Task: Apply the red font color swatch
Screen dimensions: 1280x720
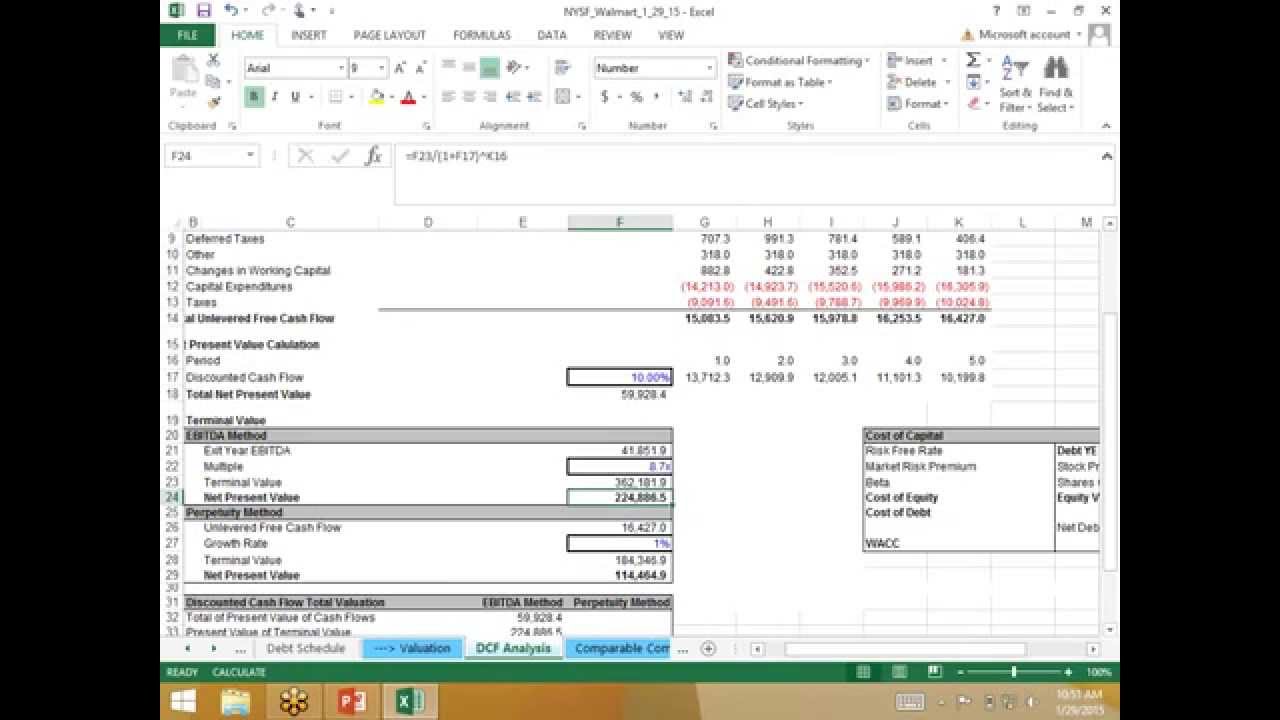Action: coord(408,97)
